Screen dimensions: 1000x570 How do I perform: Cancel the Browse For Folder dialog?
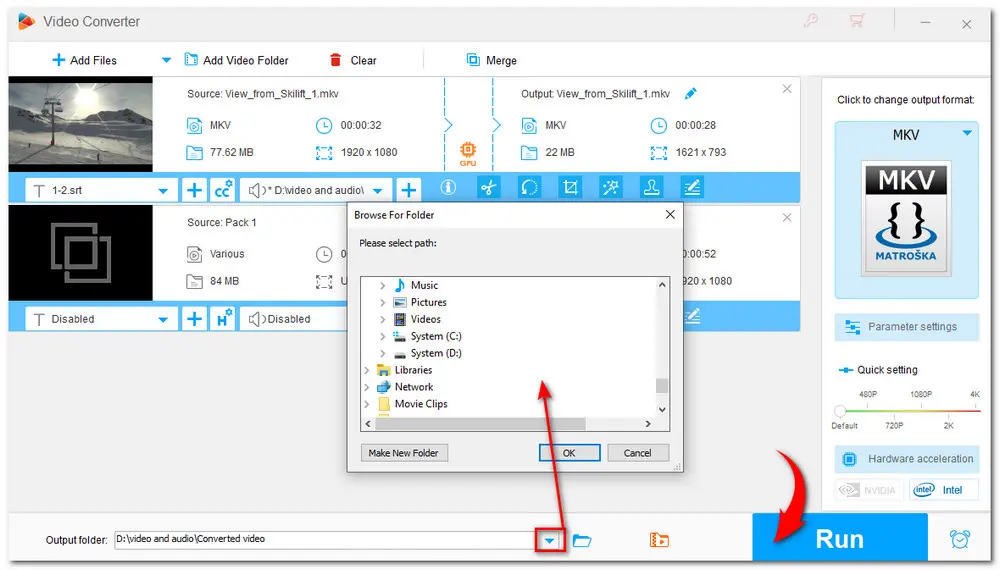[x=638, y=453]
